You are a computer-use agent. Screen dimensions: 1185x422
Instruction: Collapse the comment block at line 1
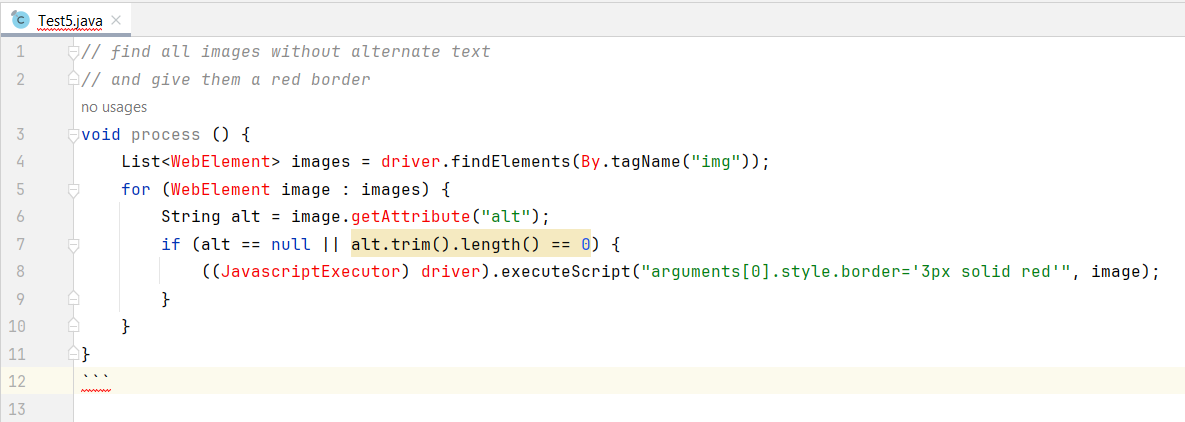pyautogui.click(x=73, y=51)
